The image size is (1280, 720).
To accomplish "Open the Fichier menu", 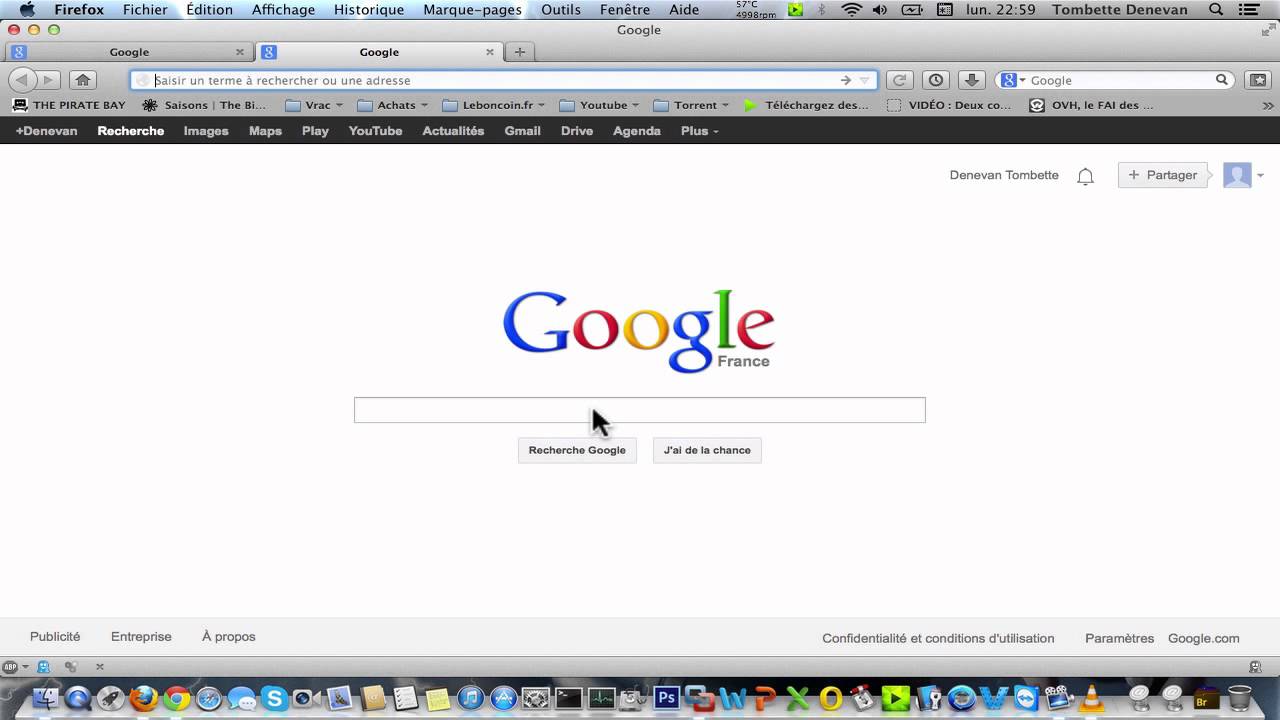I will point(145,10).
